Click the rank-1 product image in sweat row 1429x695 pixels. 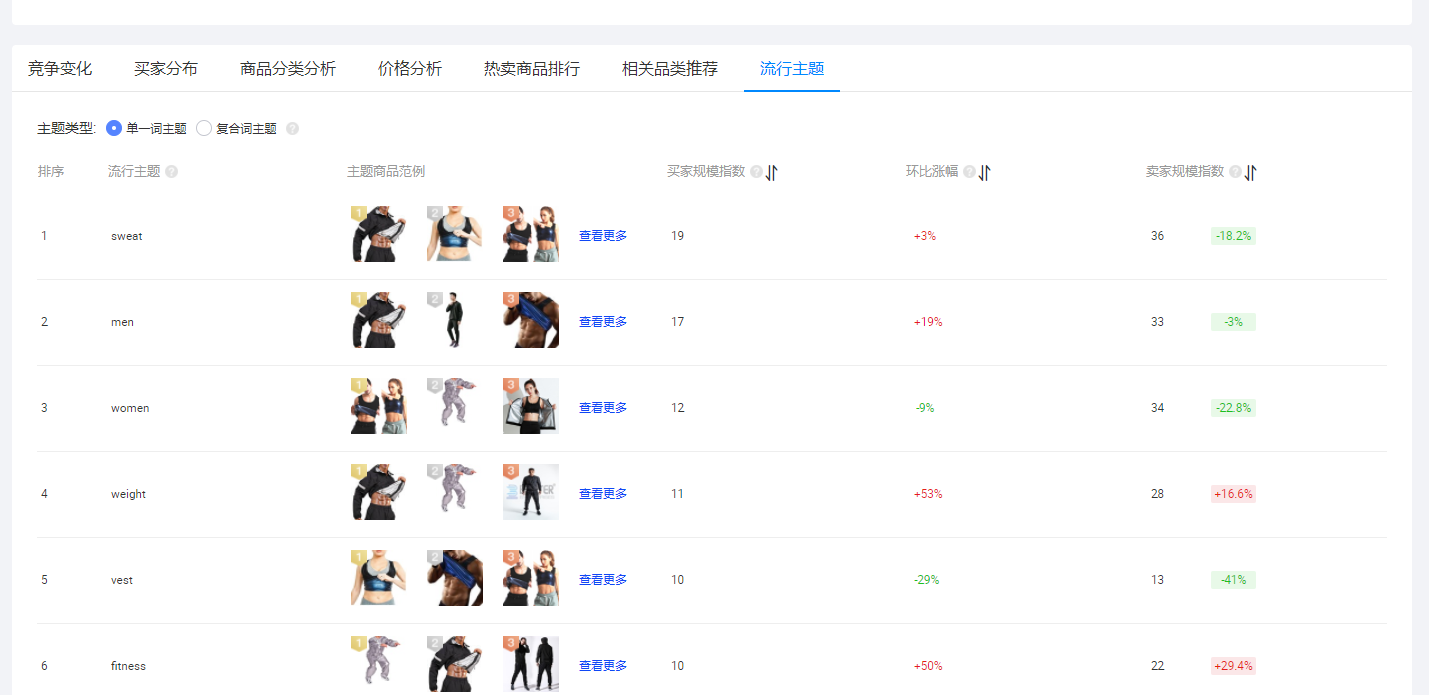click(x=378, y=235)
